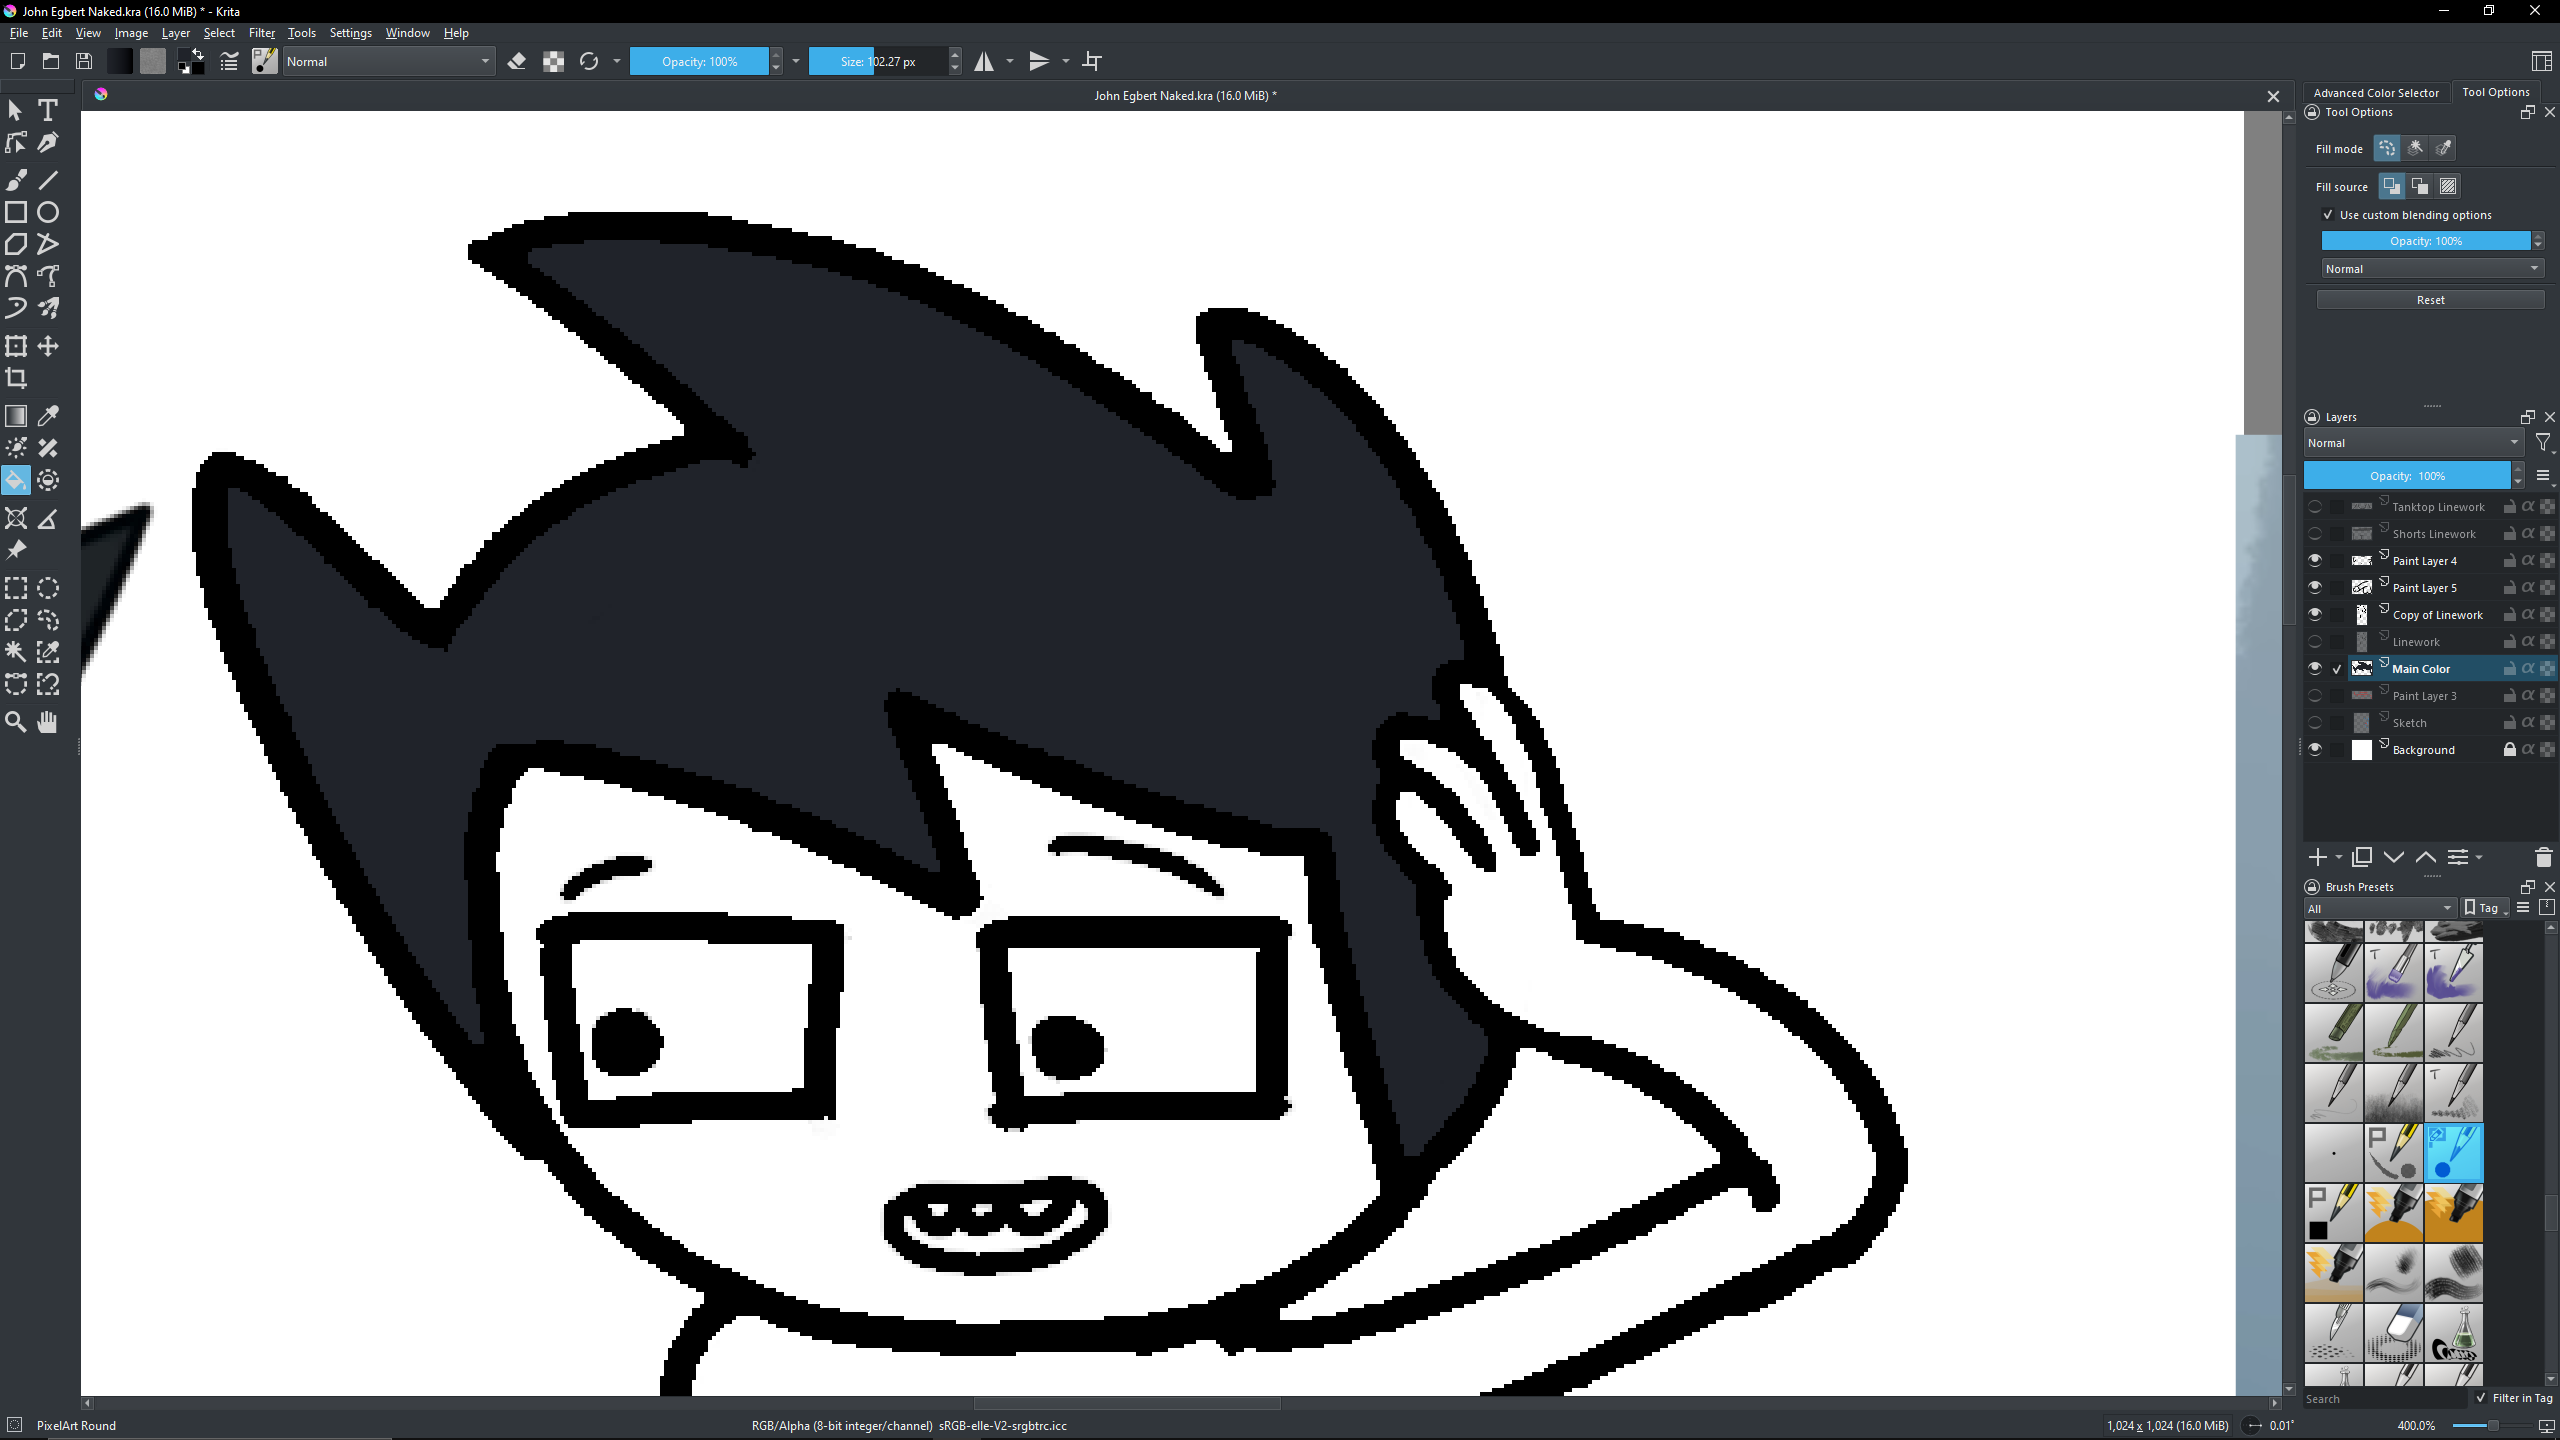Select the Text tool
The image size is (2560, 1440).
pyautogui.click(x=47, y=110)
